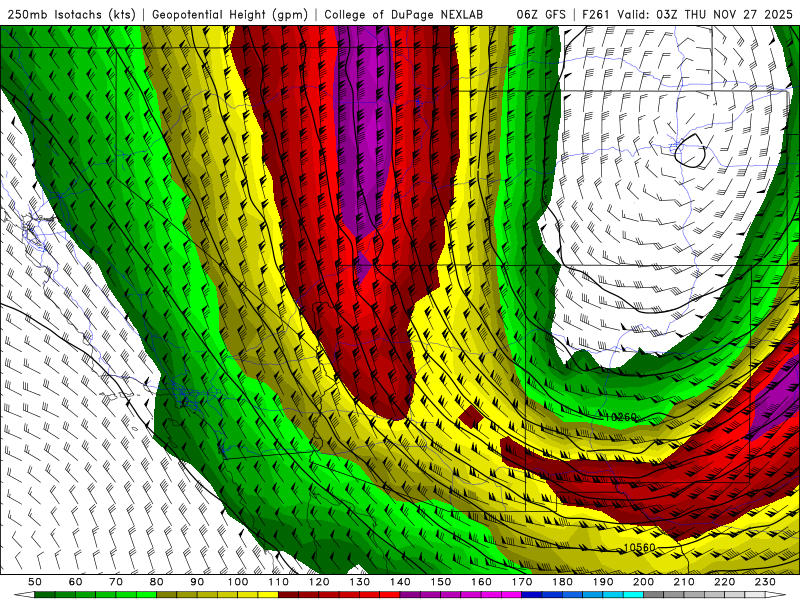
Task: Click the '100' colorbar scale label
Action: click(x=238, y=582)
